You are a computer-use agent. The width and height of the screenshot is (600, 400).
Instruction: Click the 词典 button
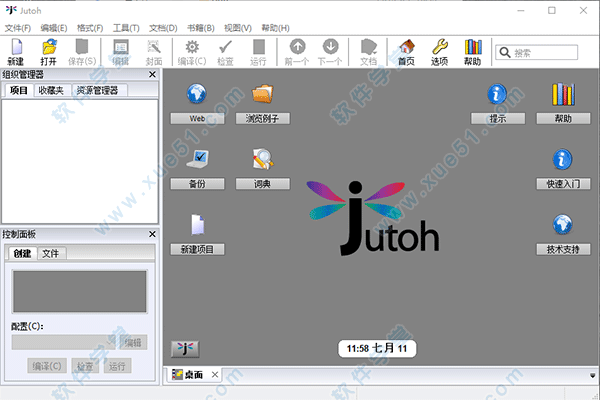click(x=262, y=184)
